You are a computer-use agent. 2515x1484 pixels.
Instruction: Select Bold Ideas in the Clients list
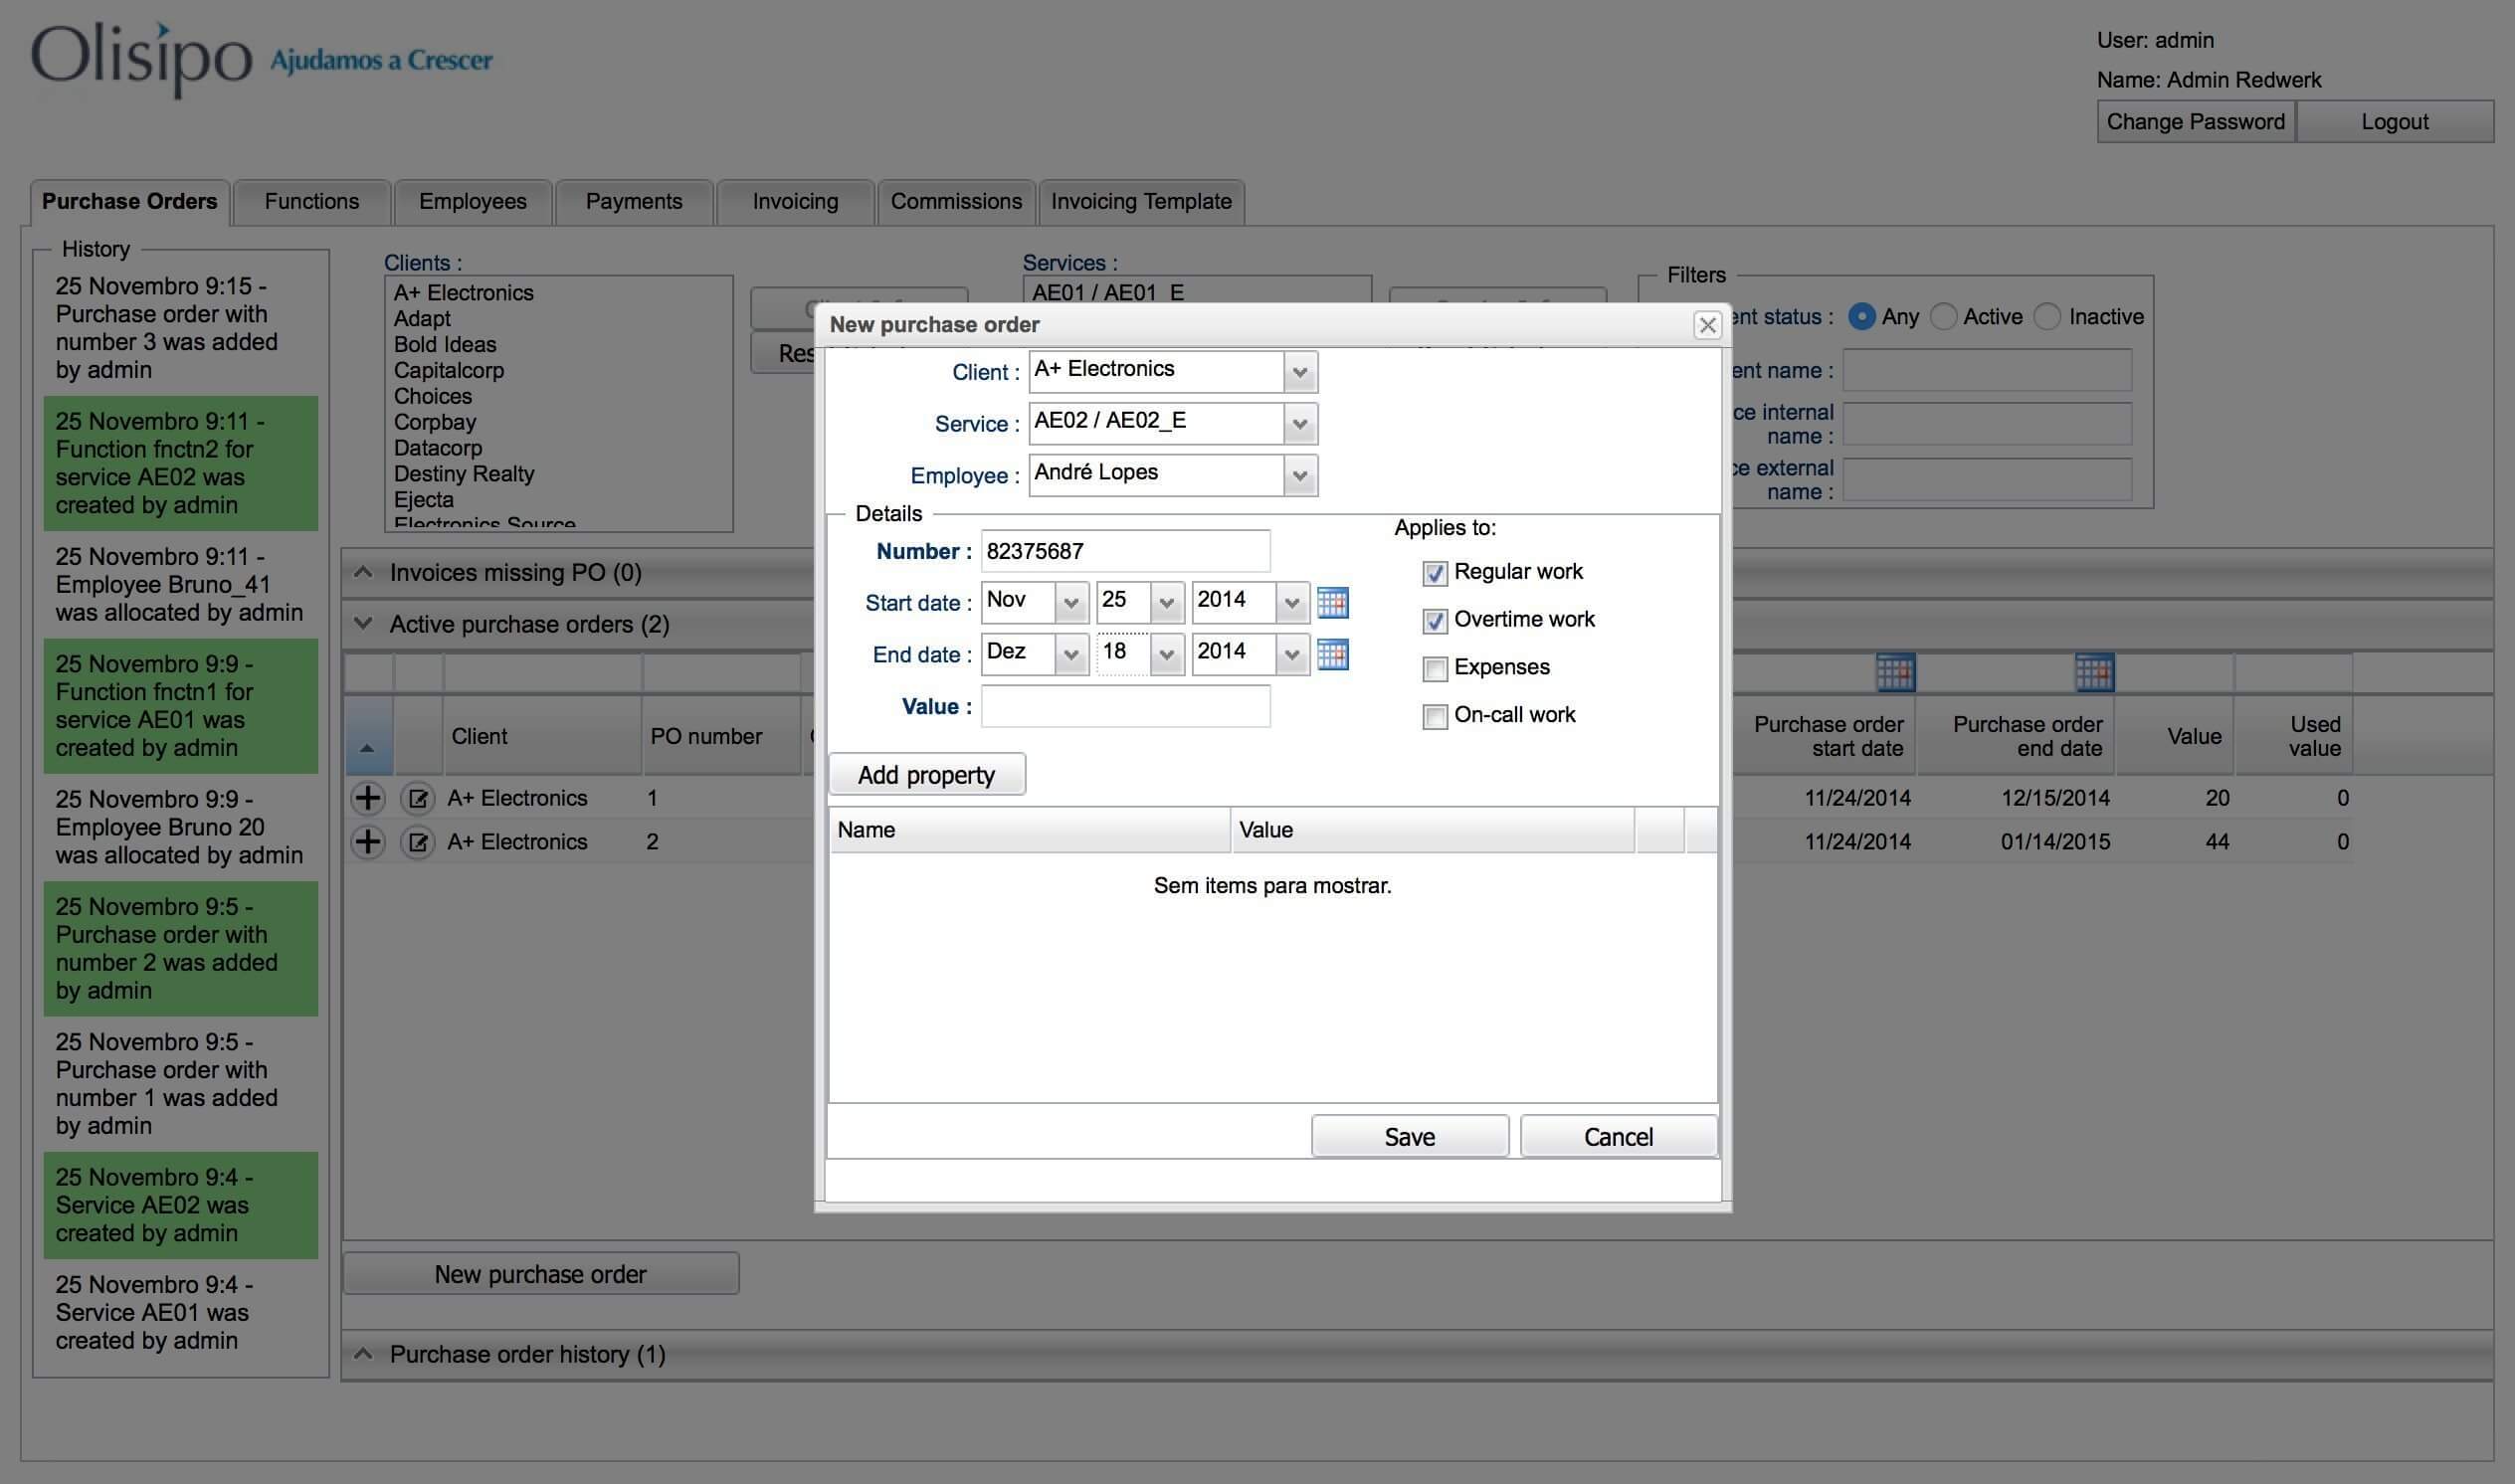click(x=445, y=345)
